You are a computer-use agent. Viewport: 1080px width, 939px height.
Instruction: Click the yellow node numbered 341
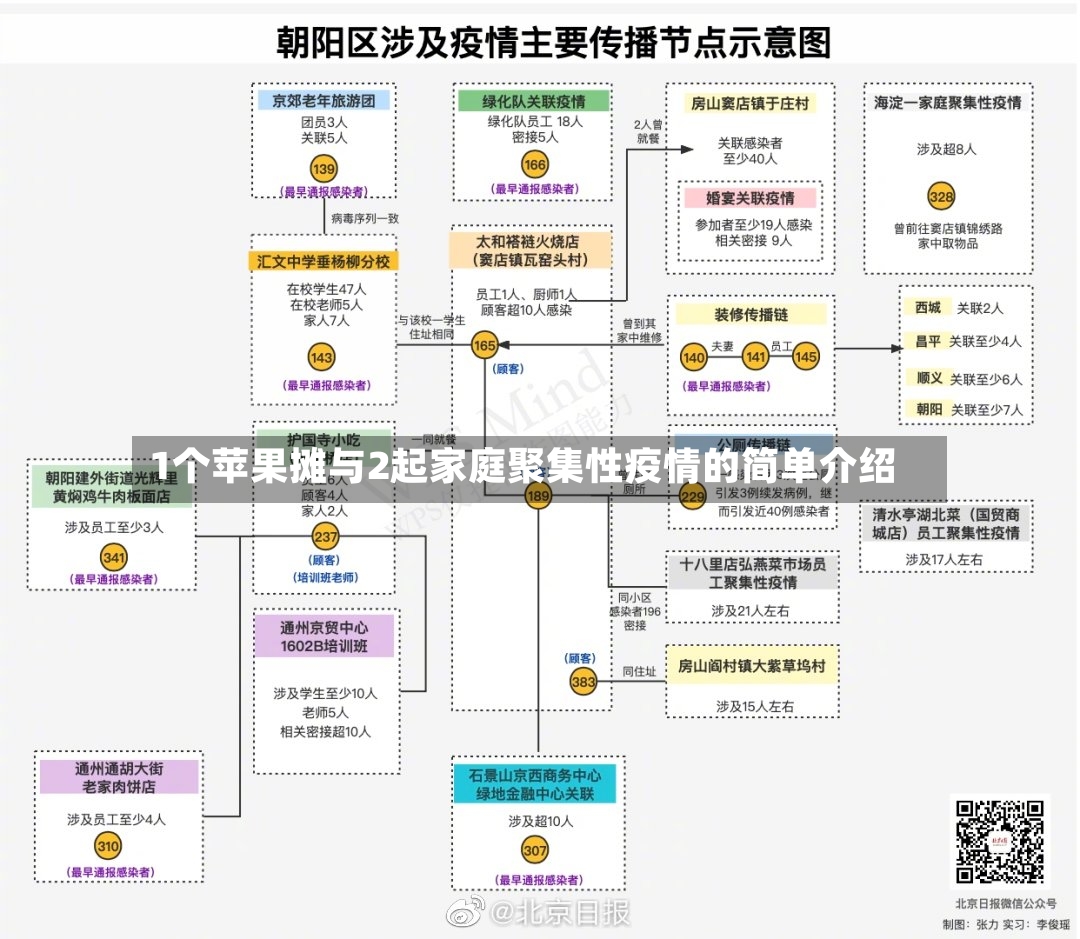click(x=114, y=557)
